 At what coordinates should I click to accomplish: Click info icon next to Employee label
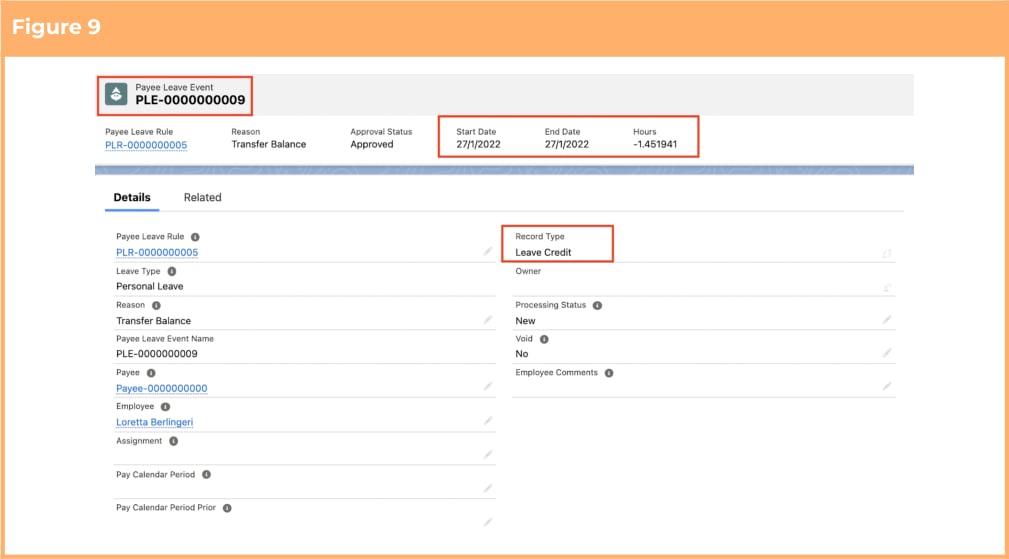[x=165, y=407]
